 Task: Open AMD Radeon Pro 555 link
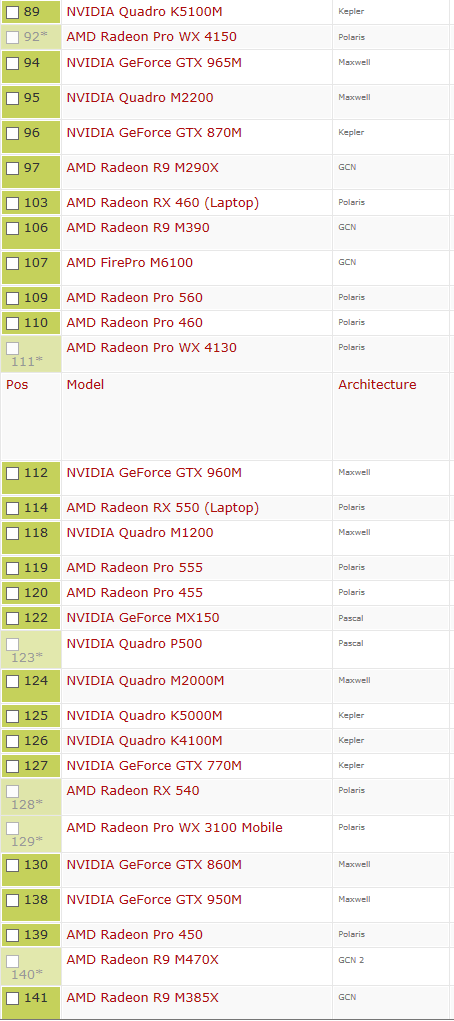(x=134, y=568)
